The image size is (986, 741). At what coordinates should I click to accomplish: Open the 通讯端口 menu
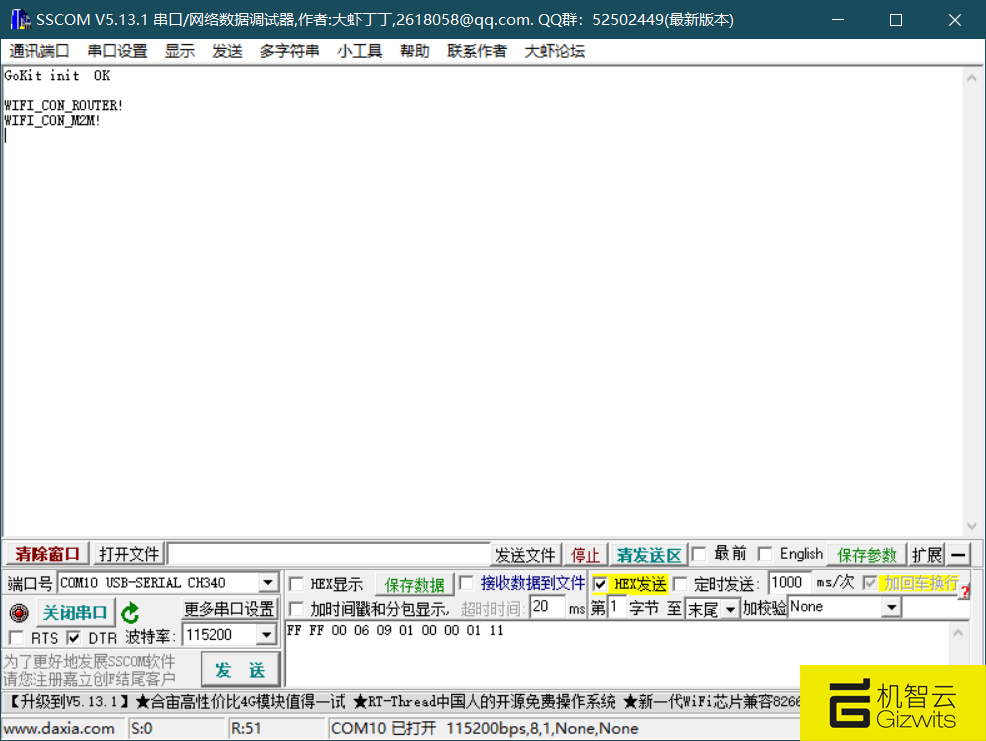(39, 51)
